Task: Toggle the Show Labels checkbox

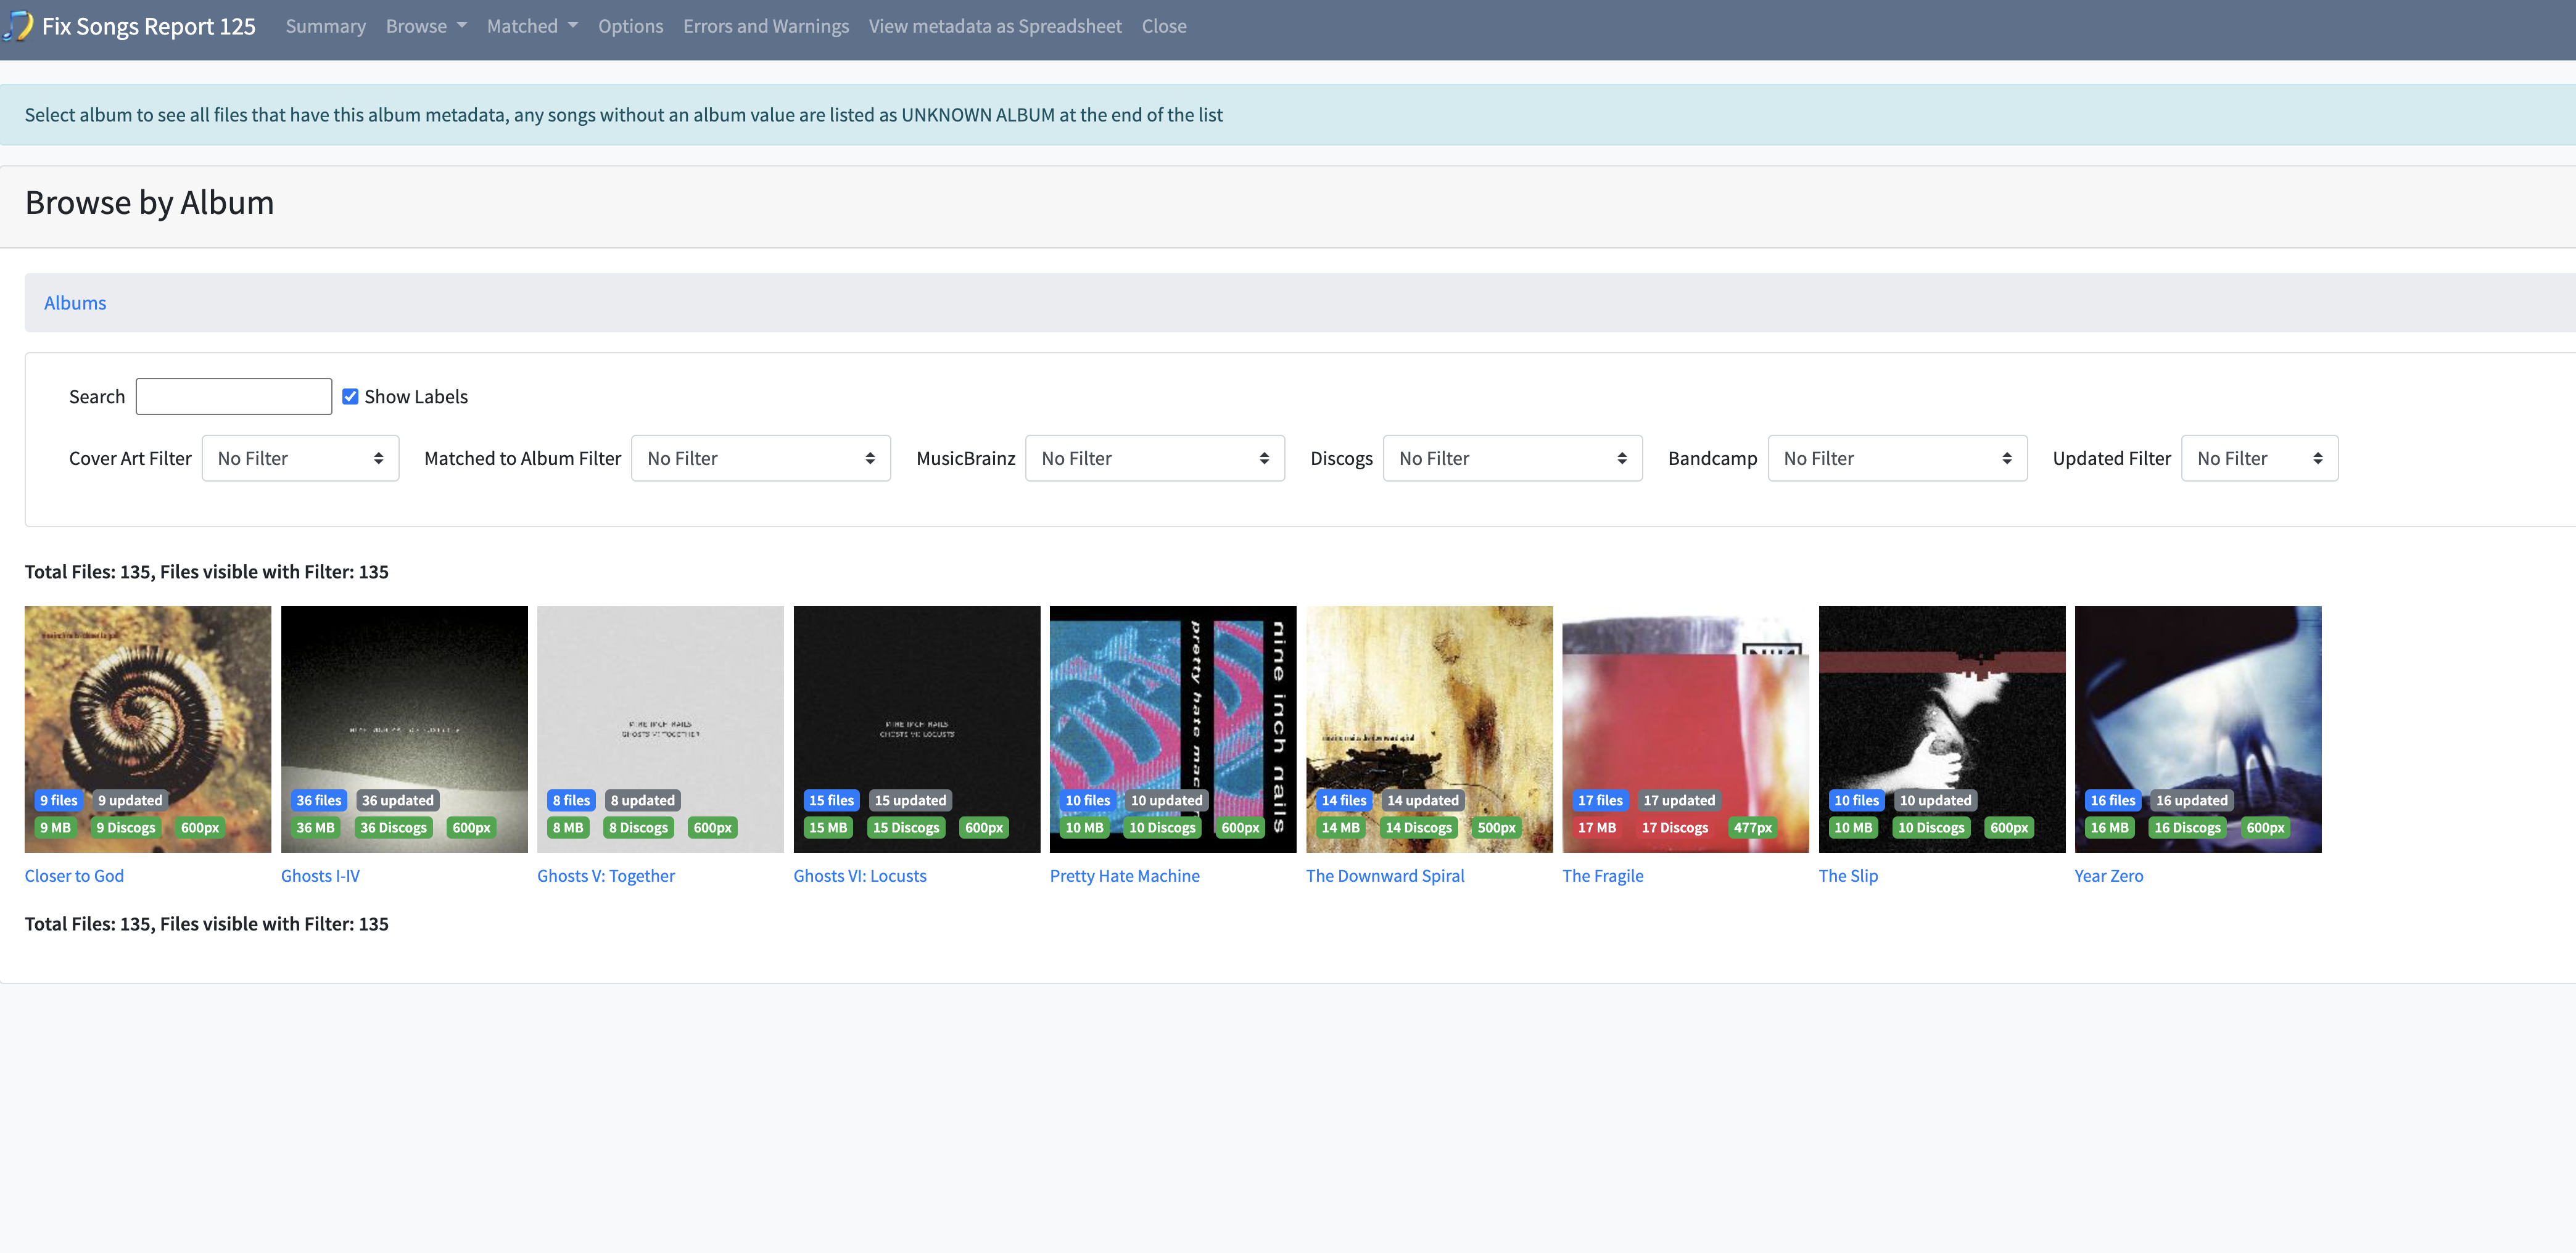Action: coord(350,396)
